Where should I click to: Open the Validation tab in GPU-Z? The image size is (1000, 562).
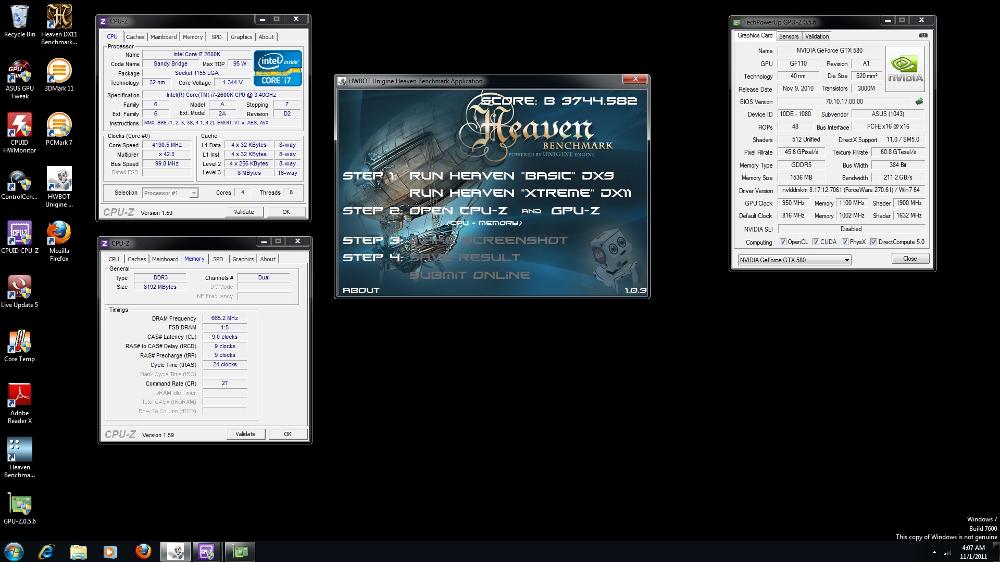817,36
